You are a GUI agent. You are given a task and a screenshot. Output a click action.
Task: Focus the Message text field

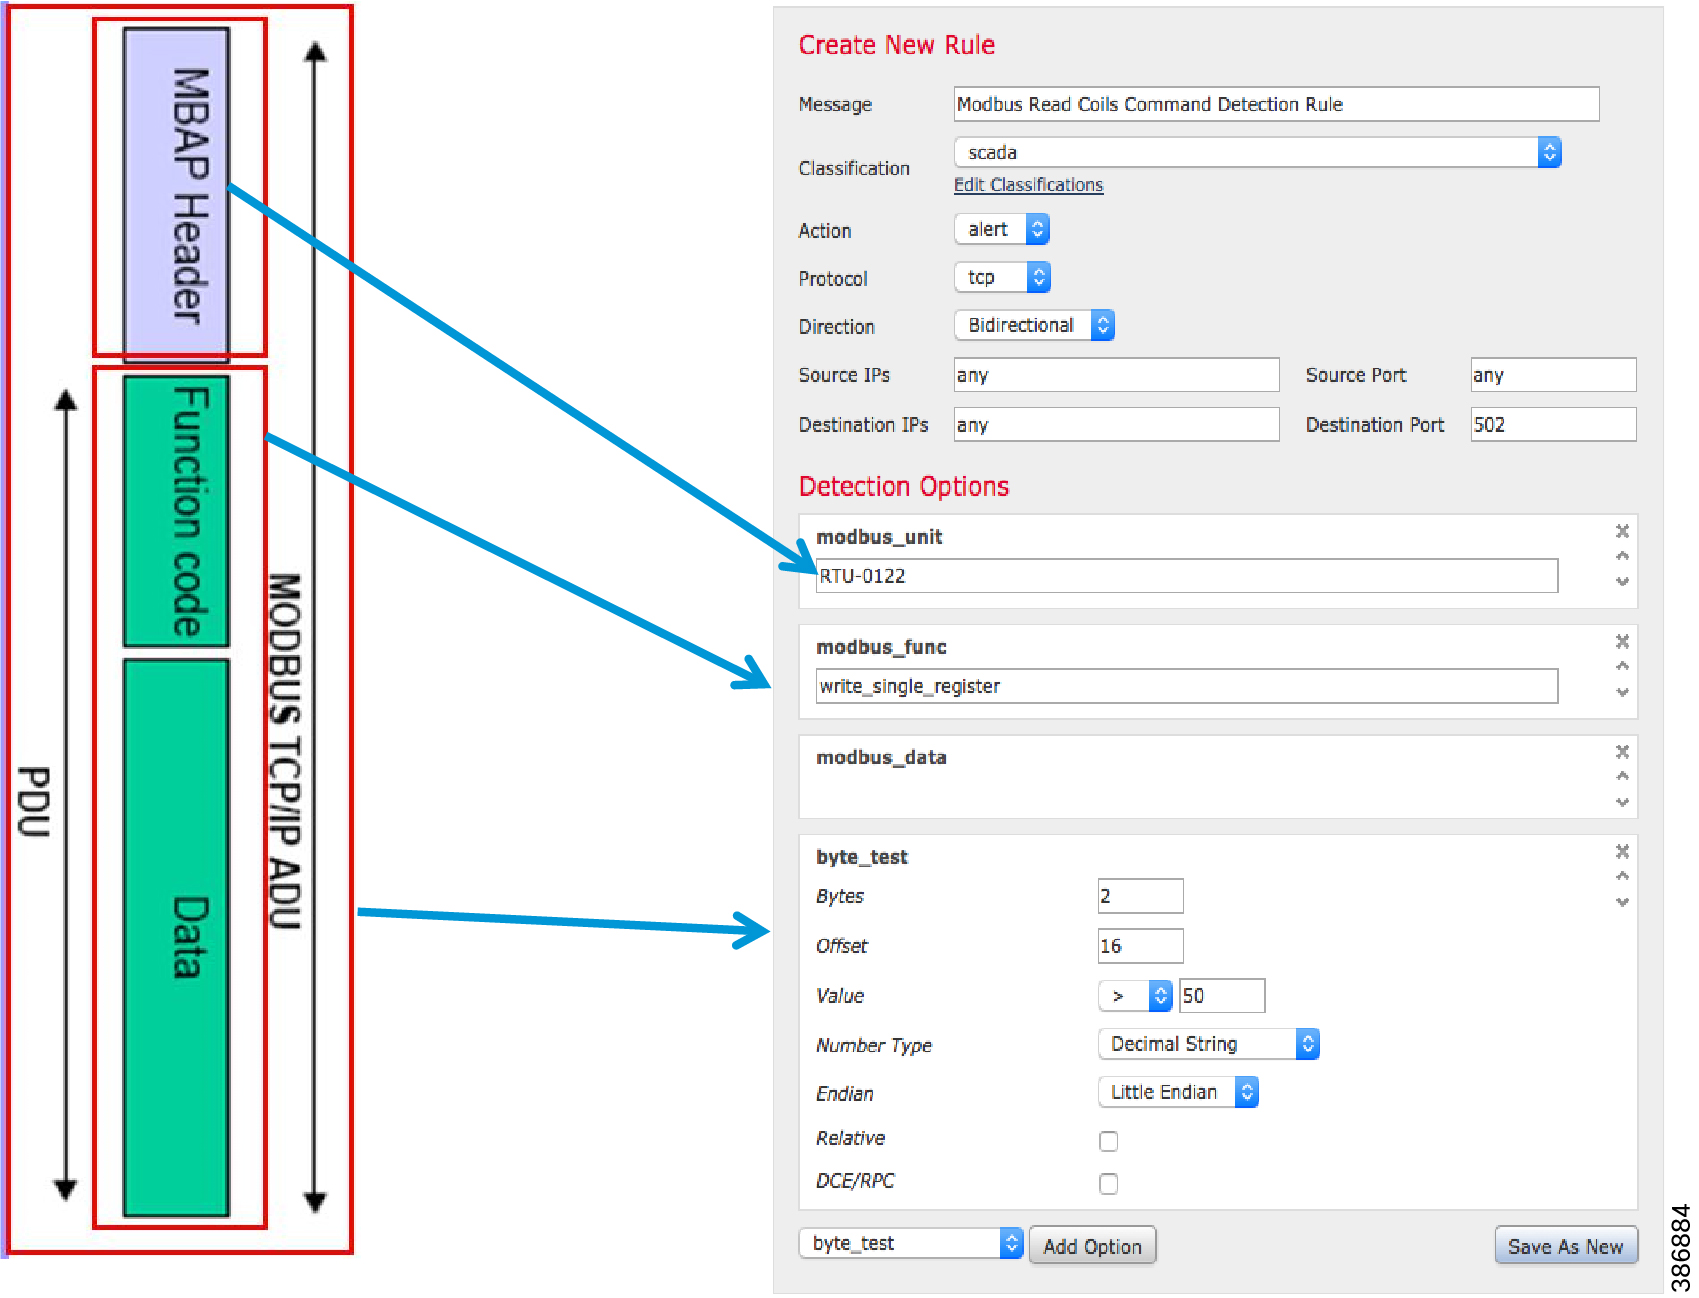[1276, 104]
